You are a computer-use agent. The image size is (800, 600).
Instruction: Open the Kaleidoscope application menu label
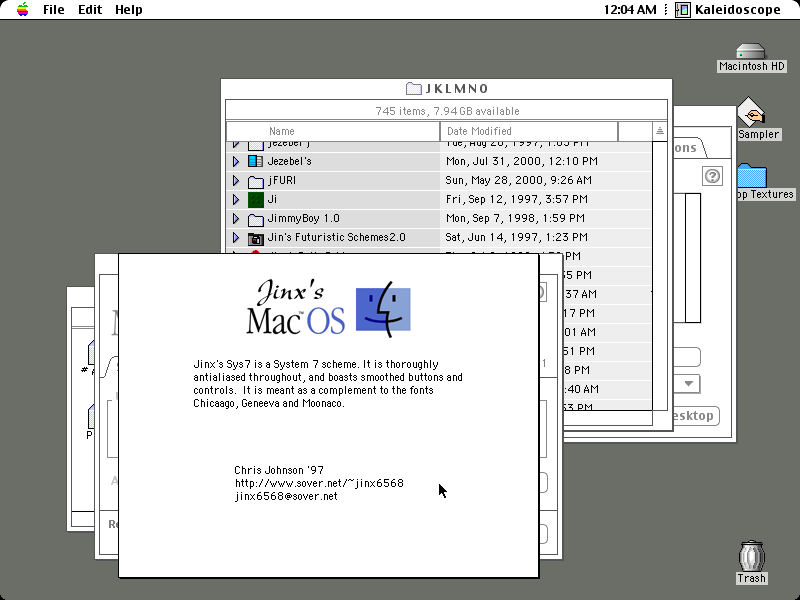point(737,10)
